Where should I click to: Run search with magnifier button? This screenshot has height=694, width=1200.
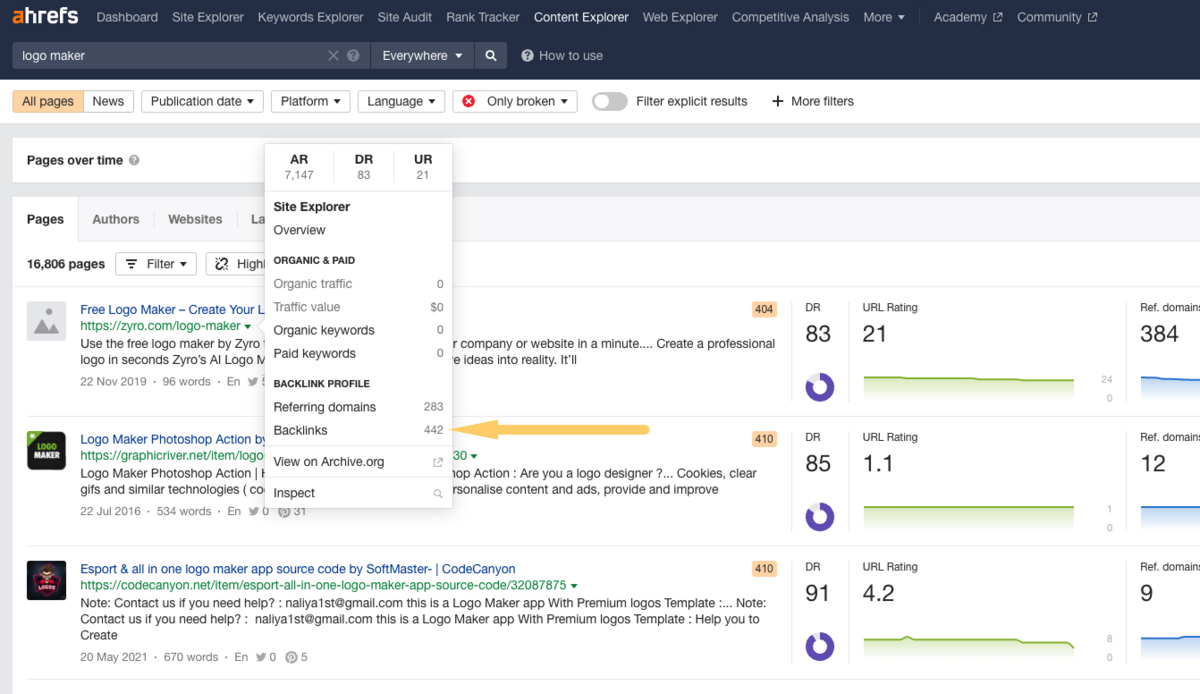[491, 56]
